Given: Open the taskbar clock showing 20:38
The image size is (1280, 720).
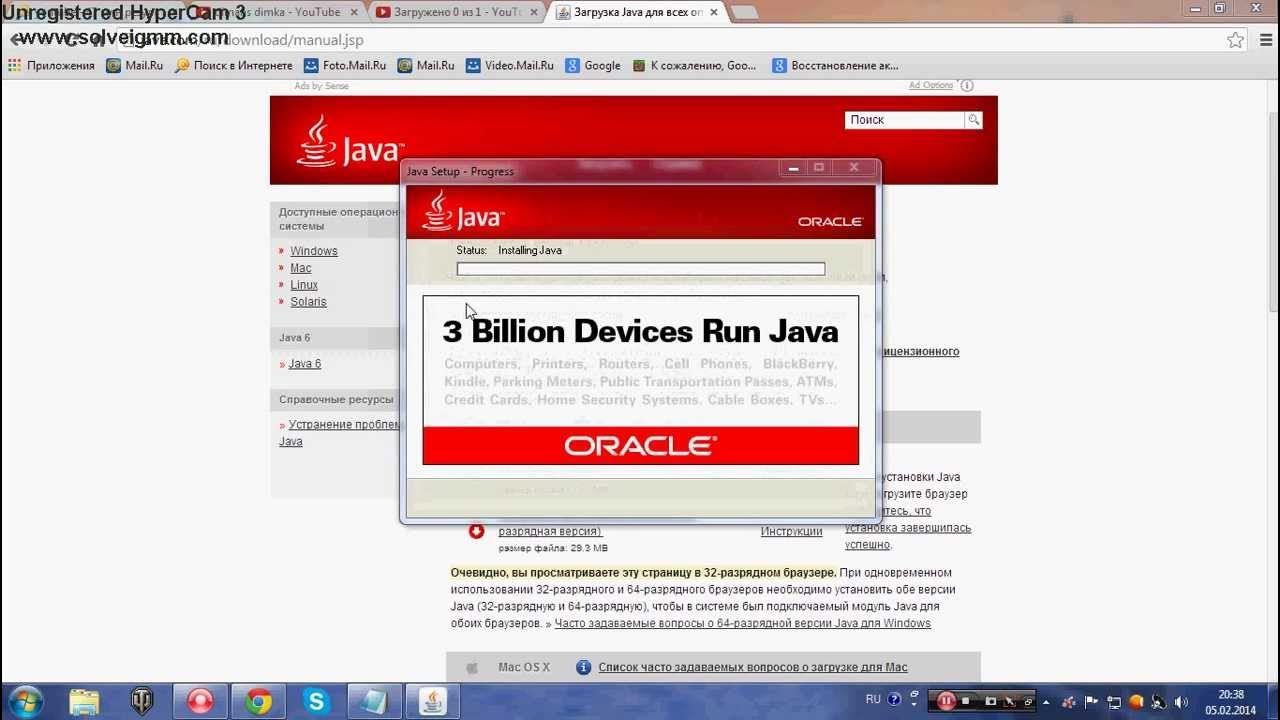Looking at the screenshot, I should 1230,702.
